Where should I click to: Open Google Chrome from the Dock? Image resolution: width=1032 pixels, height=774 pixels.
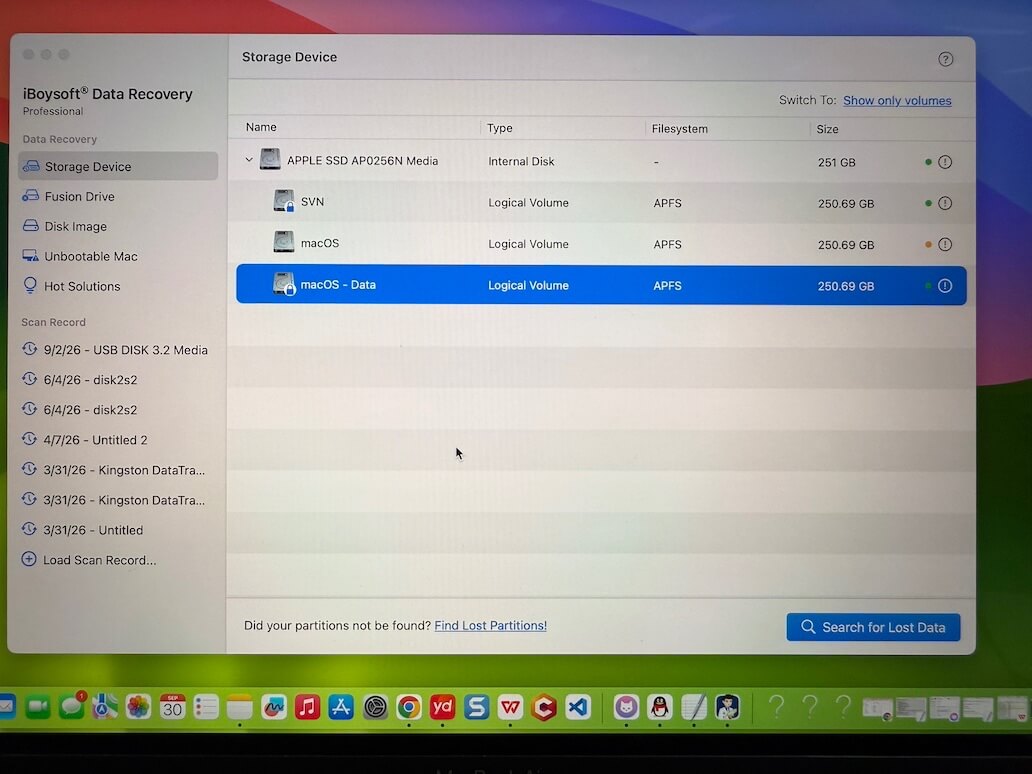[x=409, y=708]
